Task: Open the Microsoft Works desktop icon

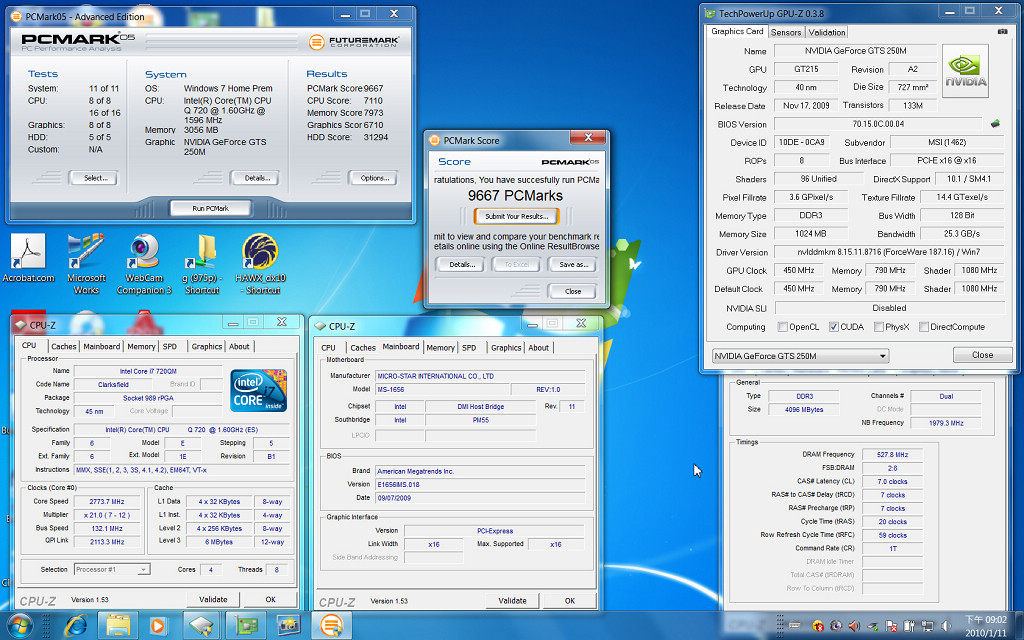Action: coord(86,263)
